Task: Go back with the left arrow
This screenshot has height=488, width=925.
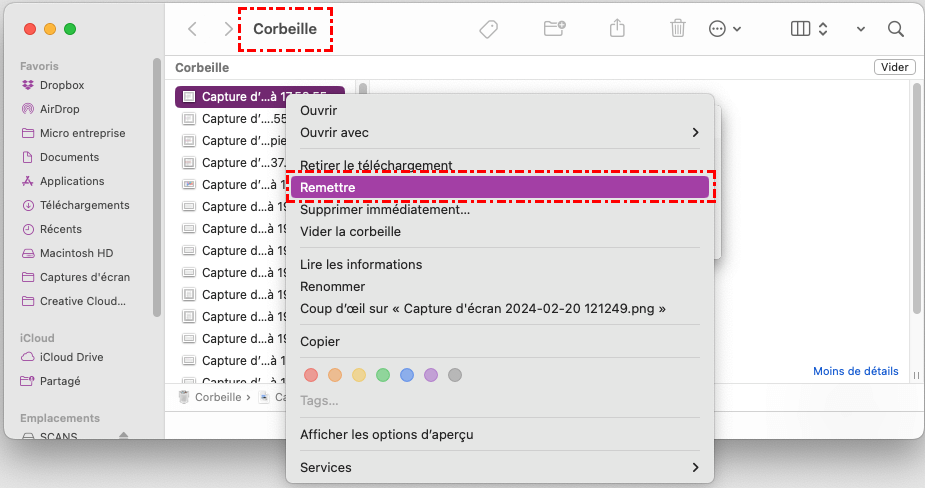Action: point(193,29)
